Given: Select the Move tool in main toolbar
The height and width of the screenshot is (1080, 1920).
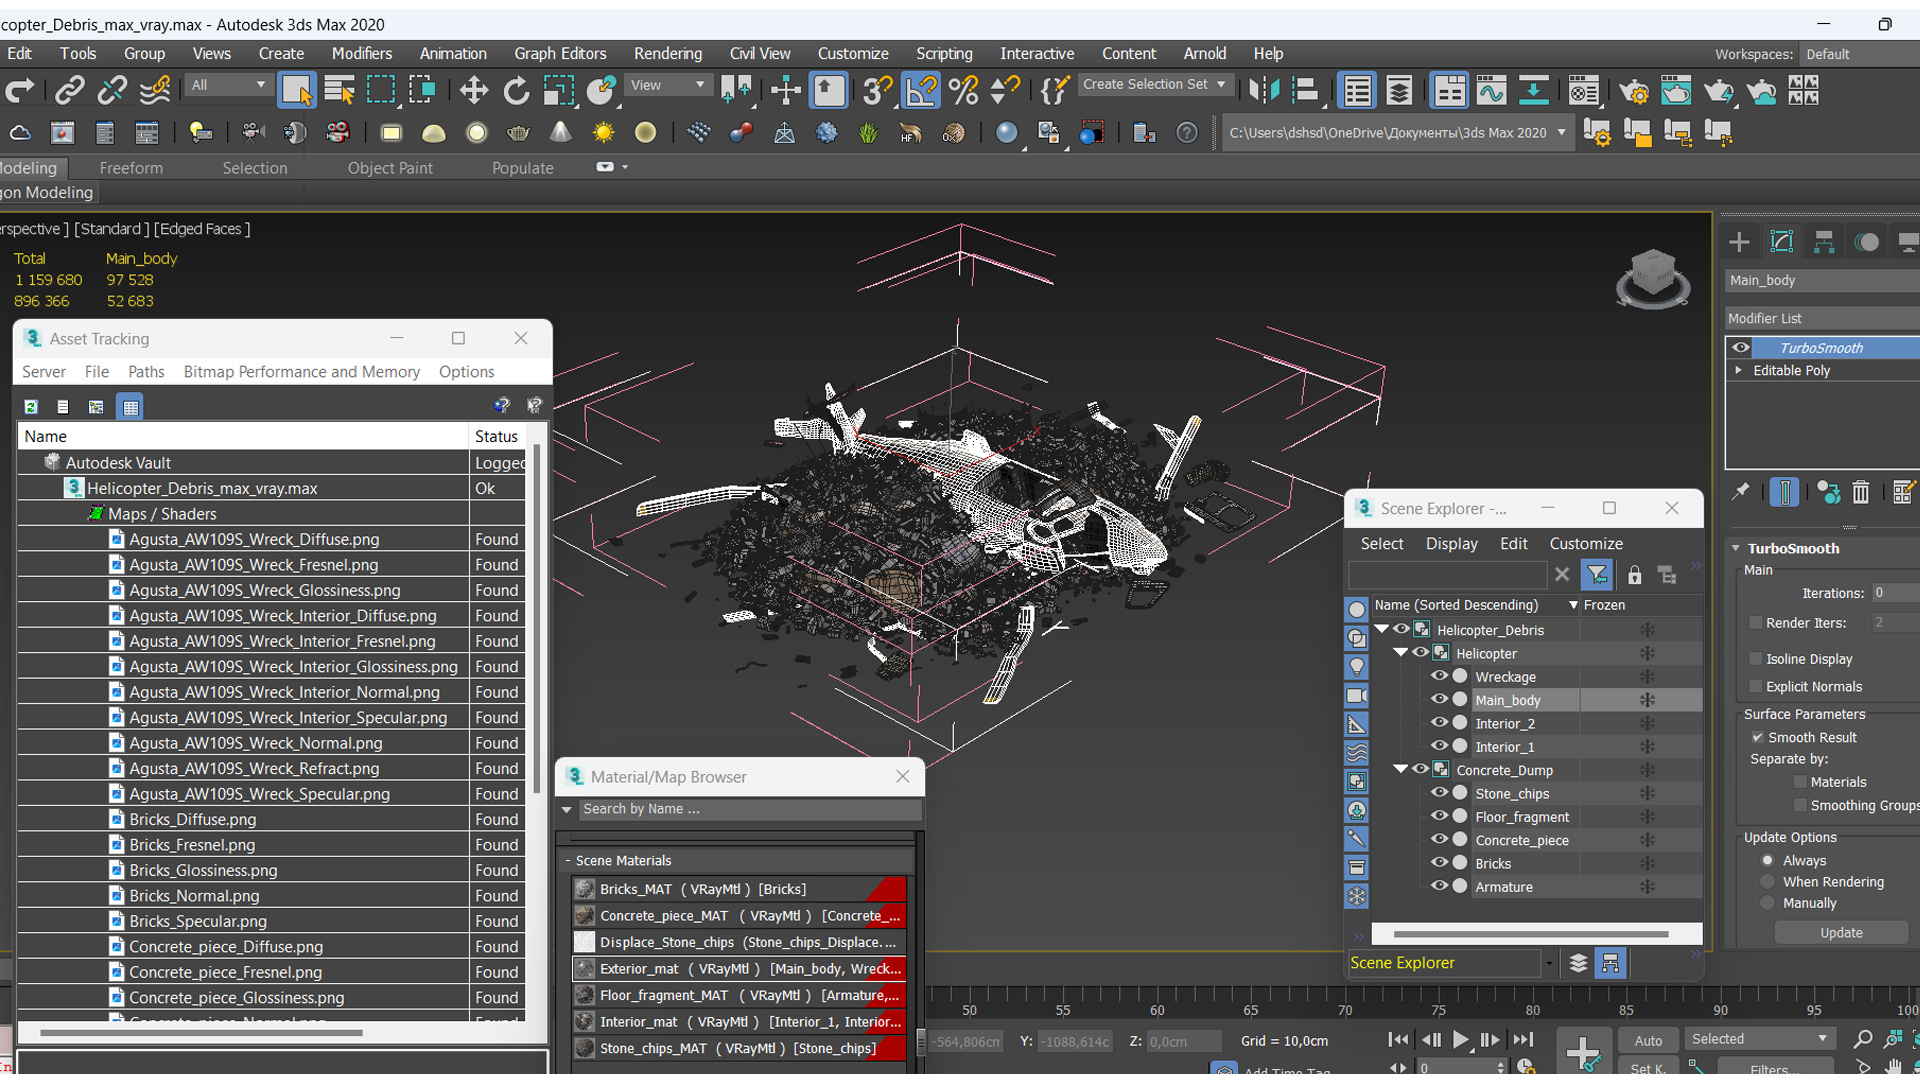Looking at the screenshot, I should (473, 90).
